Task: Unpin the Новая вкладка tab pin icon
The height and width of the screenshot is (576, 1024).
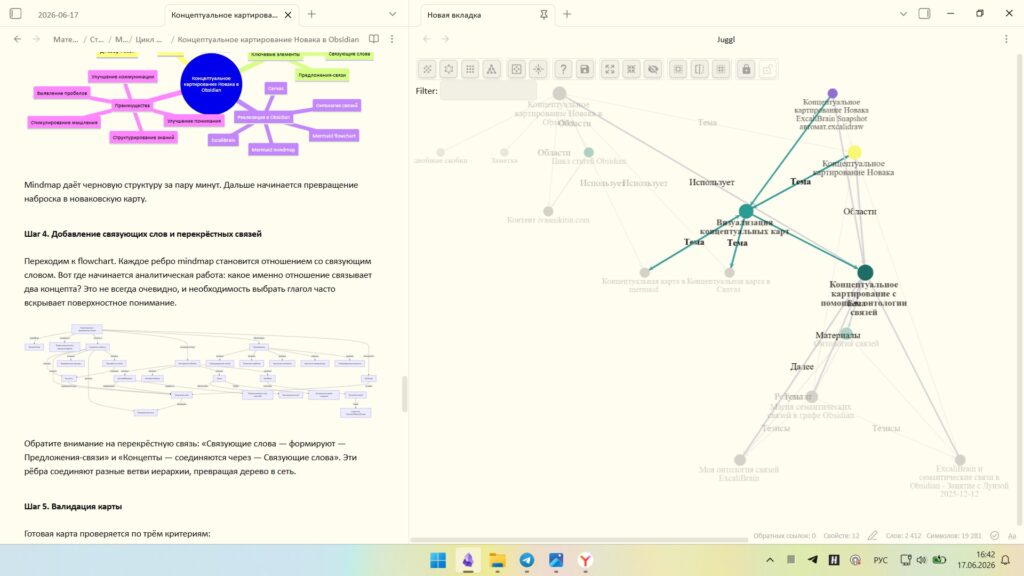Action: (543, 14)
